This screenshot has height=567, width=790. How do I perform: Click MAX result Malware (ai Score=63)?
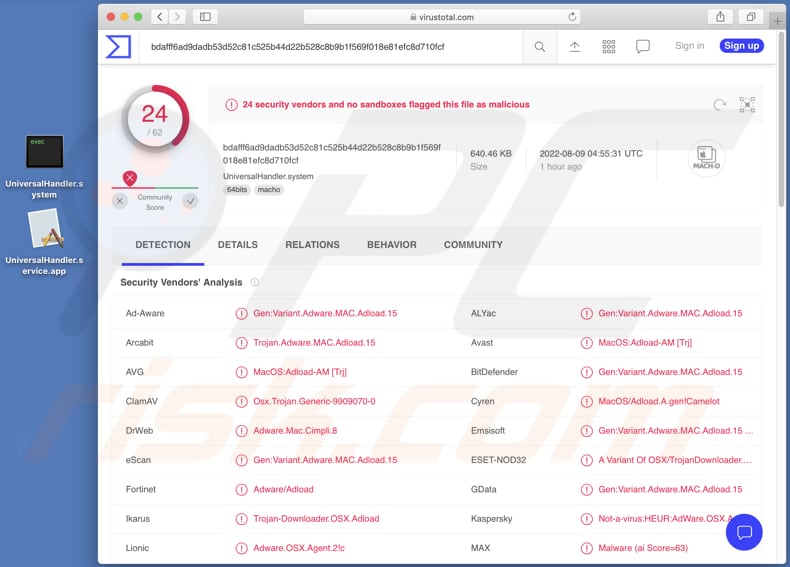[643, 548]
